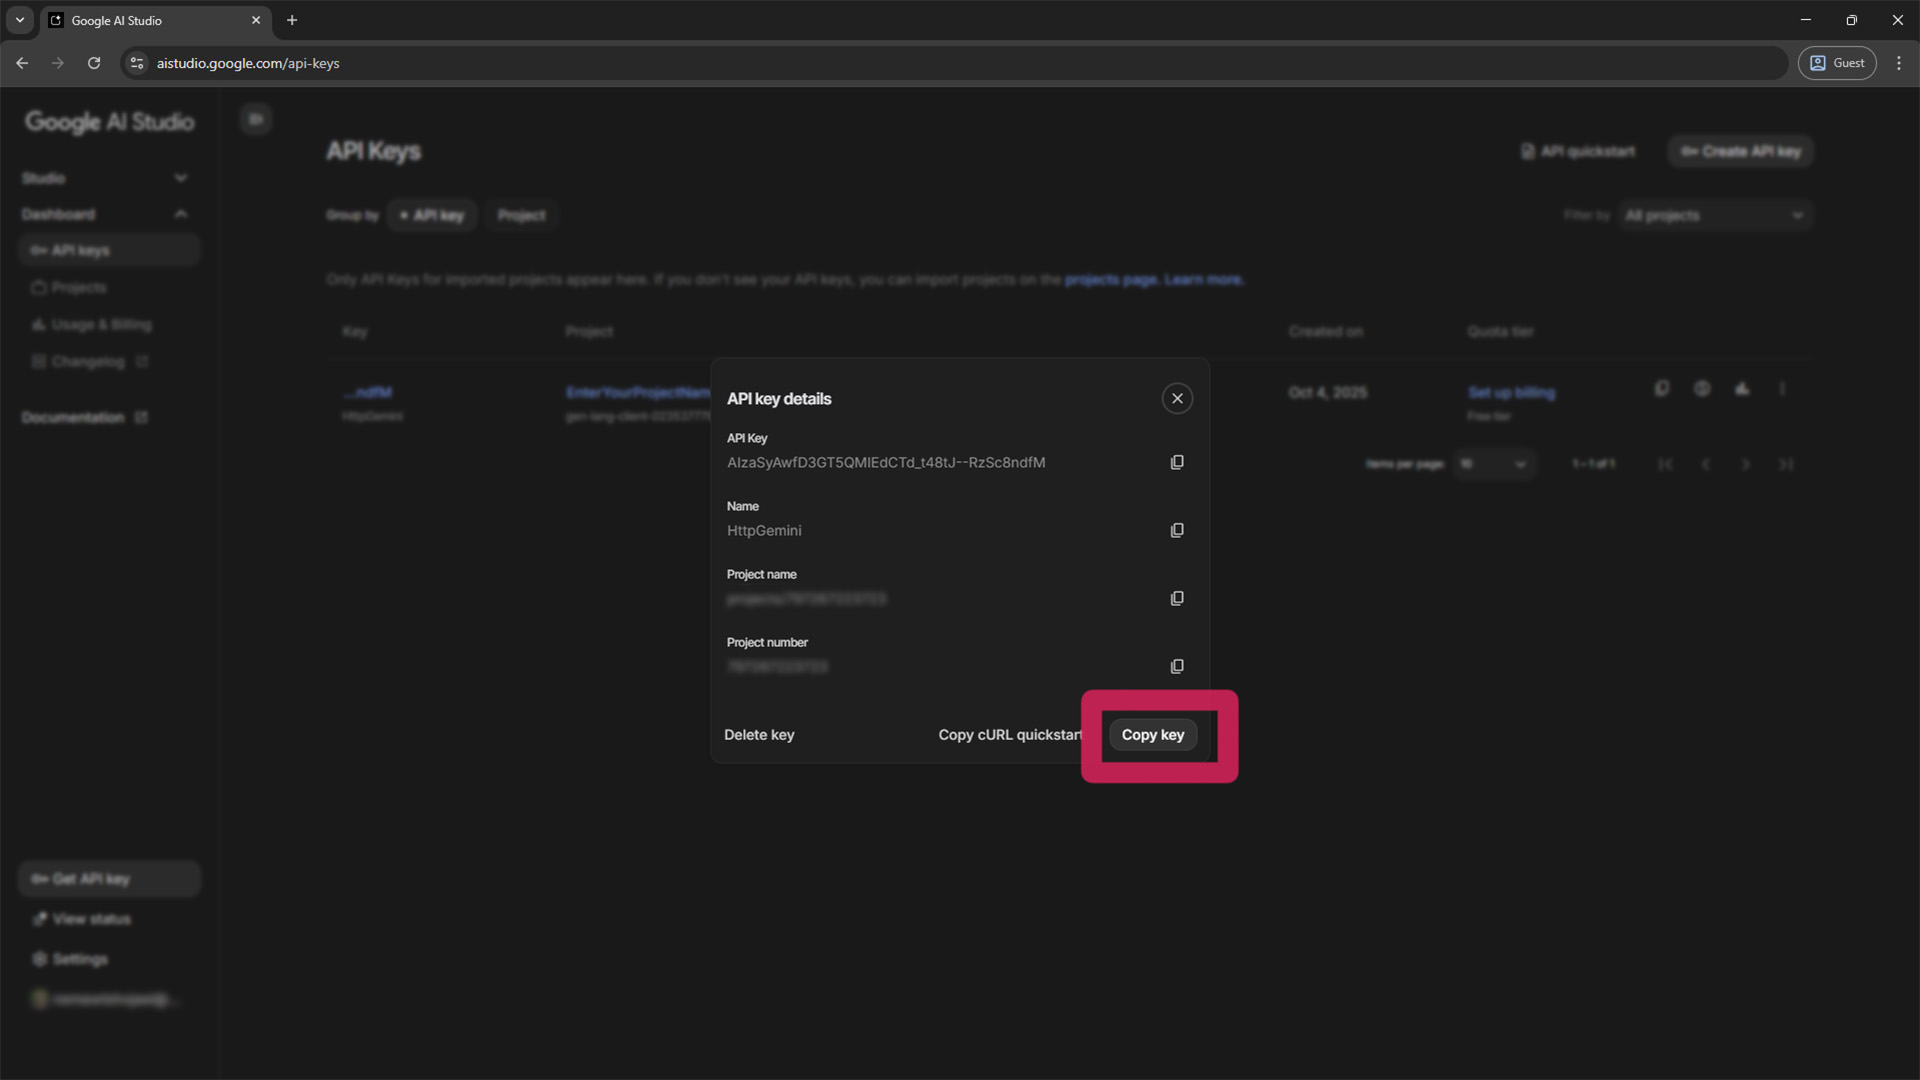Click the Set up billing link
1920x1080 pixels.
pyautogui.click(x=1511, y=392)
